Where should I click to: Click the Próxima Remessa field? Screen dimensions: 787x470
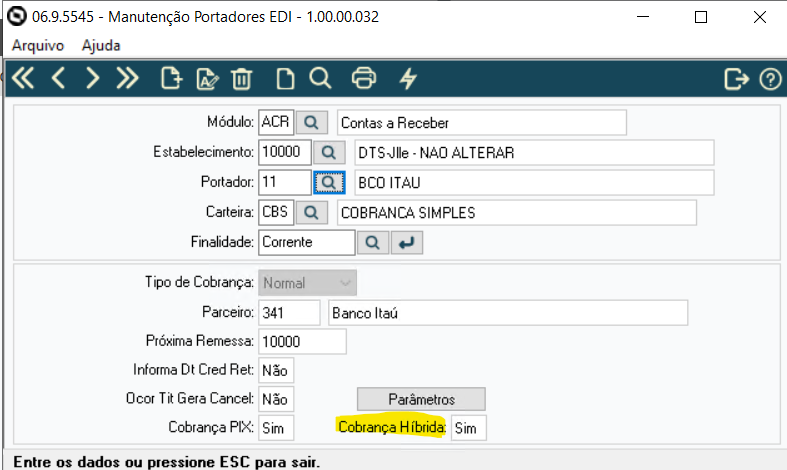[302, 341]
